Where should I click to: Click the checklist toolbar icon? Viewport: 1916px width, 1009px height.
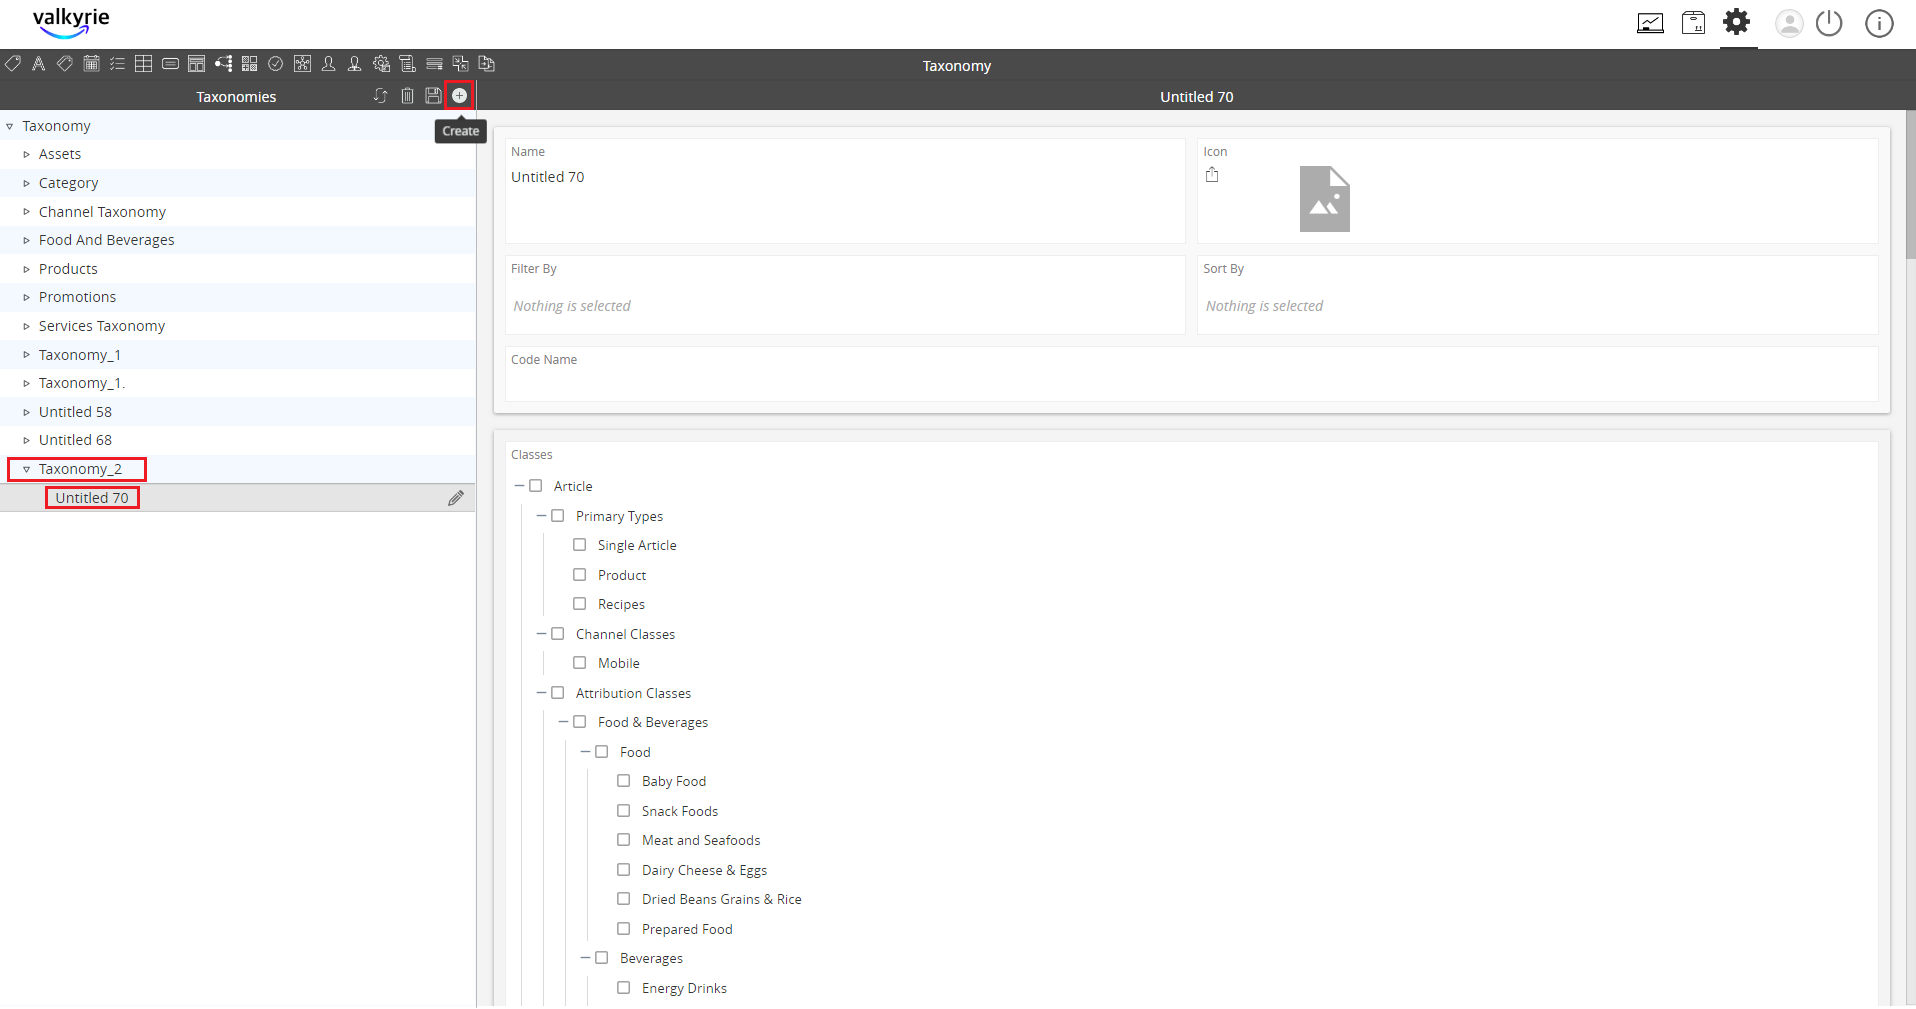(117, 64)
